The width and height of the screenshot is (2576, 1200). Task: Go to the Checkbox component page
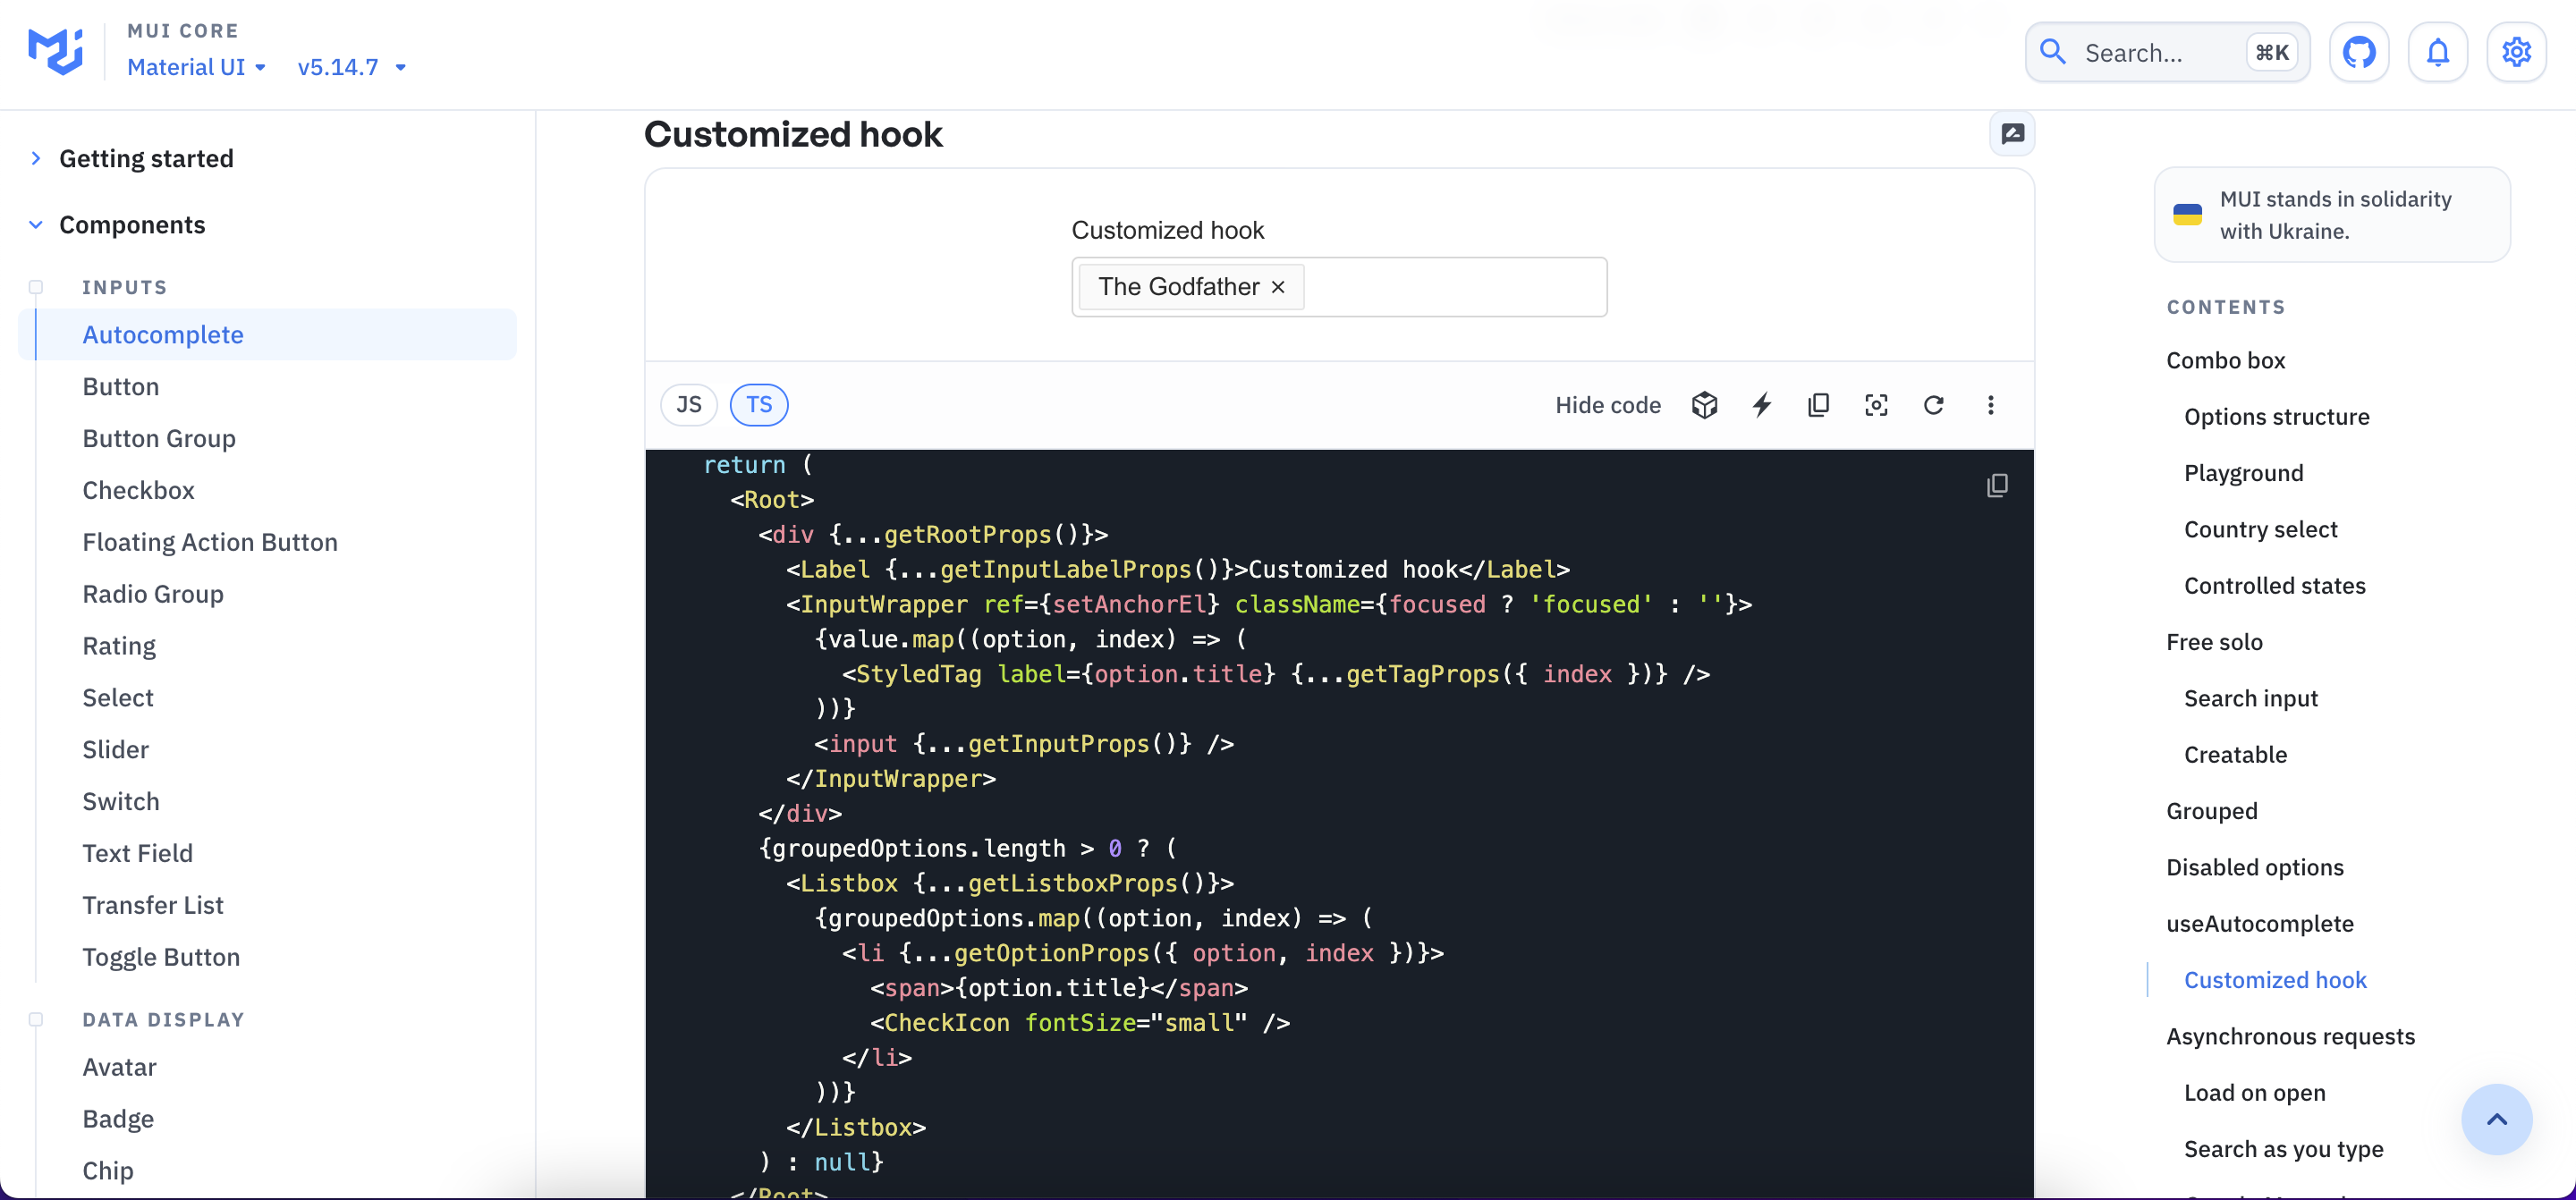pyautogui.click(x=138, y=489)
